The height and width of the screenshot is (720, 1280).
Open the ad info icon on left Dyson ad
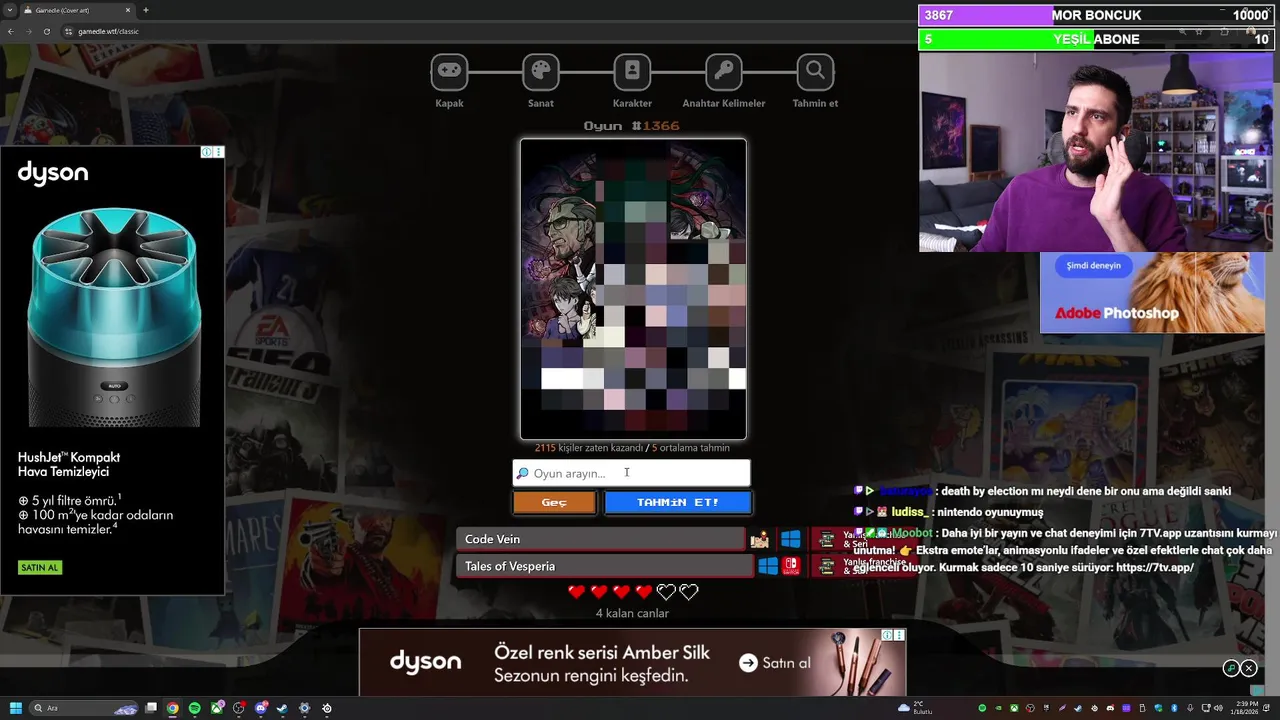point(206,152)
